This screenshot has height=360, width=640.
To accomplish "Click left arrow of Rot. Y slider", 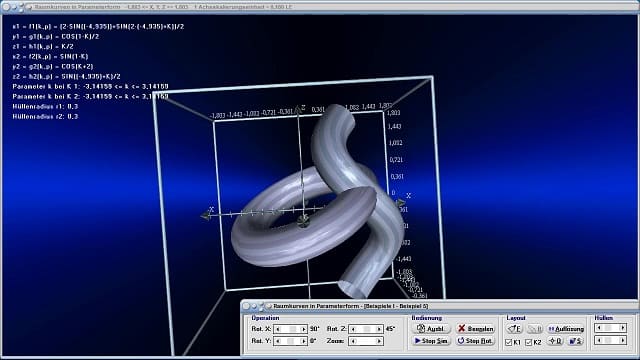I will (x=278, y=341).
